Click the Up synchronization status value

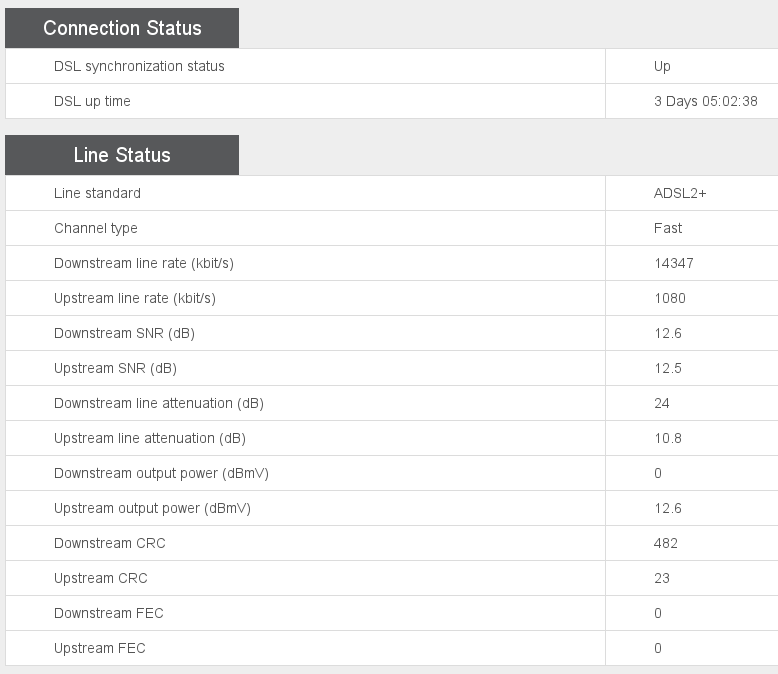pos(662,66)
